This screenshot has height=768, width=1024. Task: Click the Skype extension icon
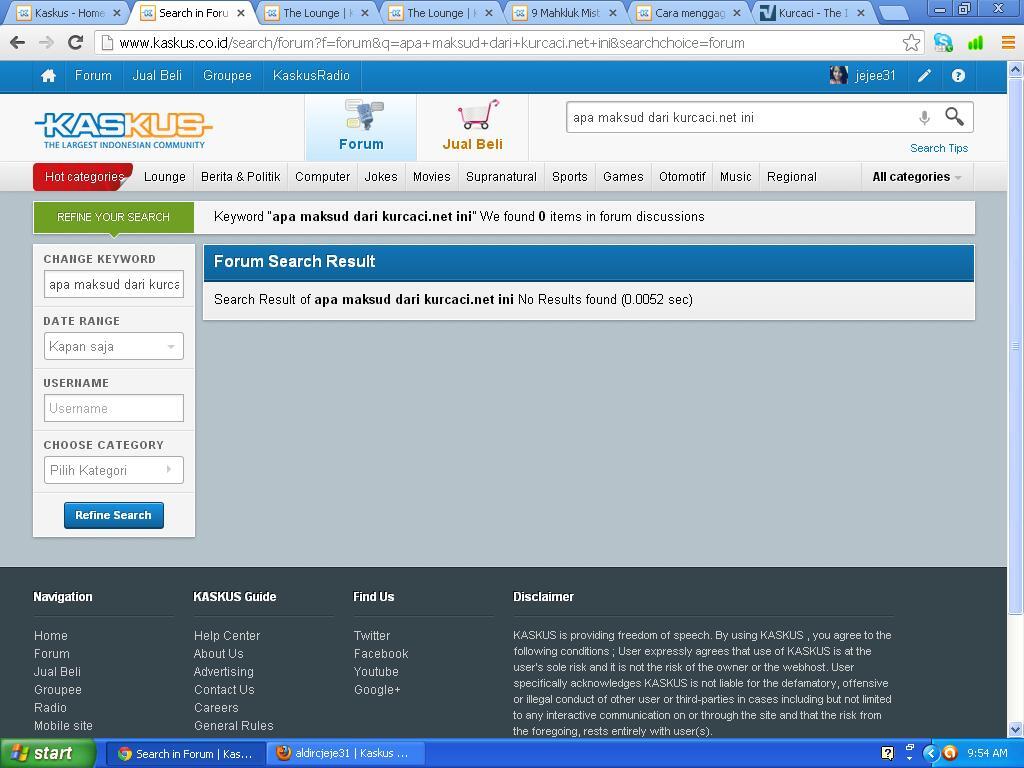(x=942, y=43)
